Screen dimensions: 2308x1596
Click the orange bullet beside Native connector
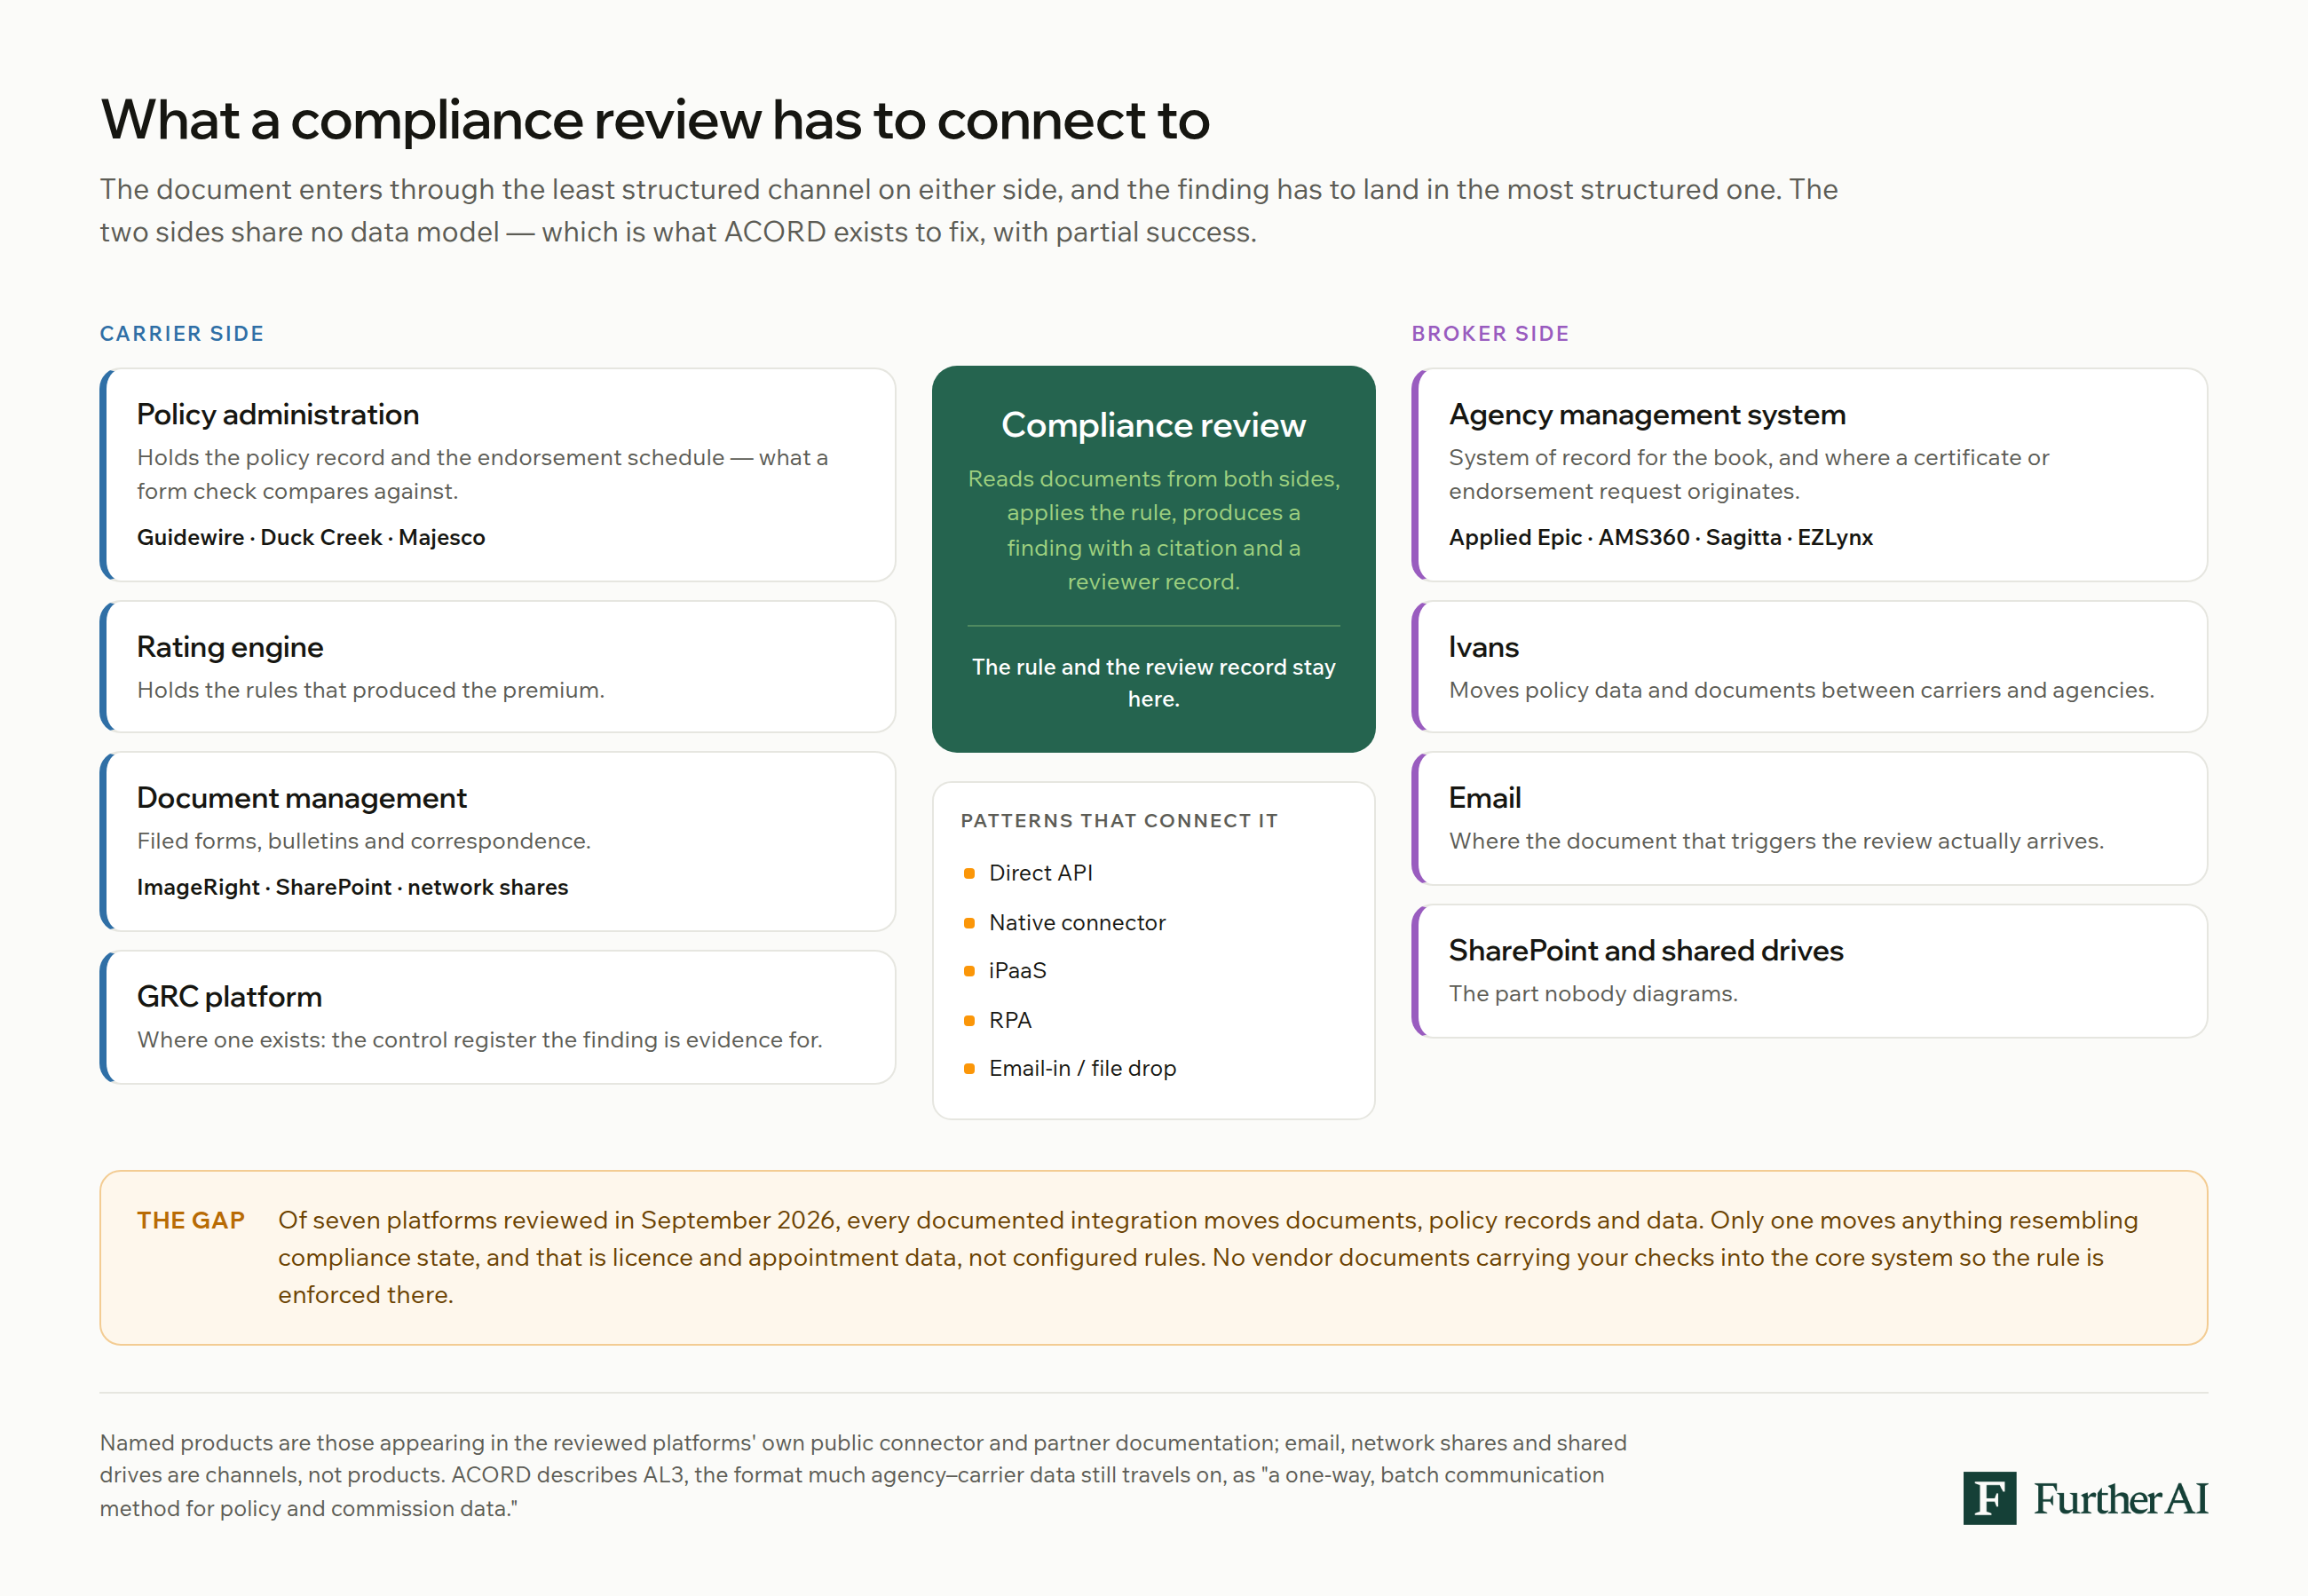coord(969,923)
